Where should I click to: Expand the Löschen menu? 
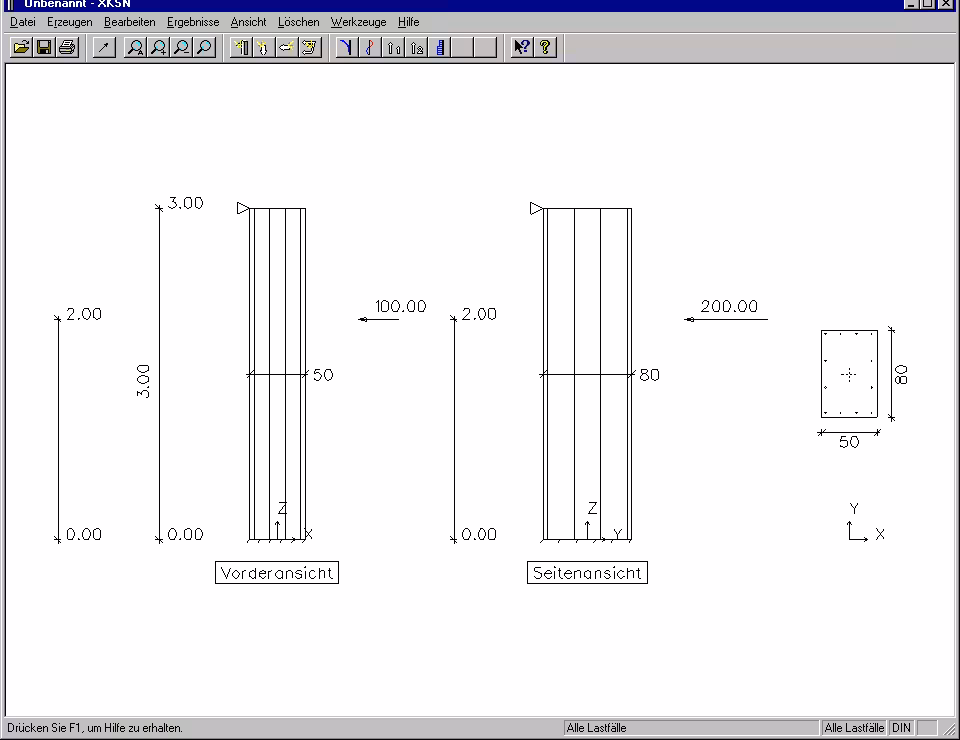pyautogui.click(x=298, y=22)
